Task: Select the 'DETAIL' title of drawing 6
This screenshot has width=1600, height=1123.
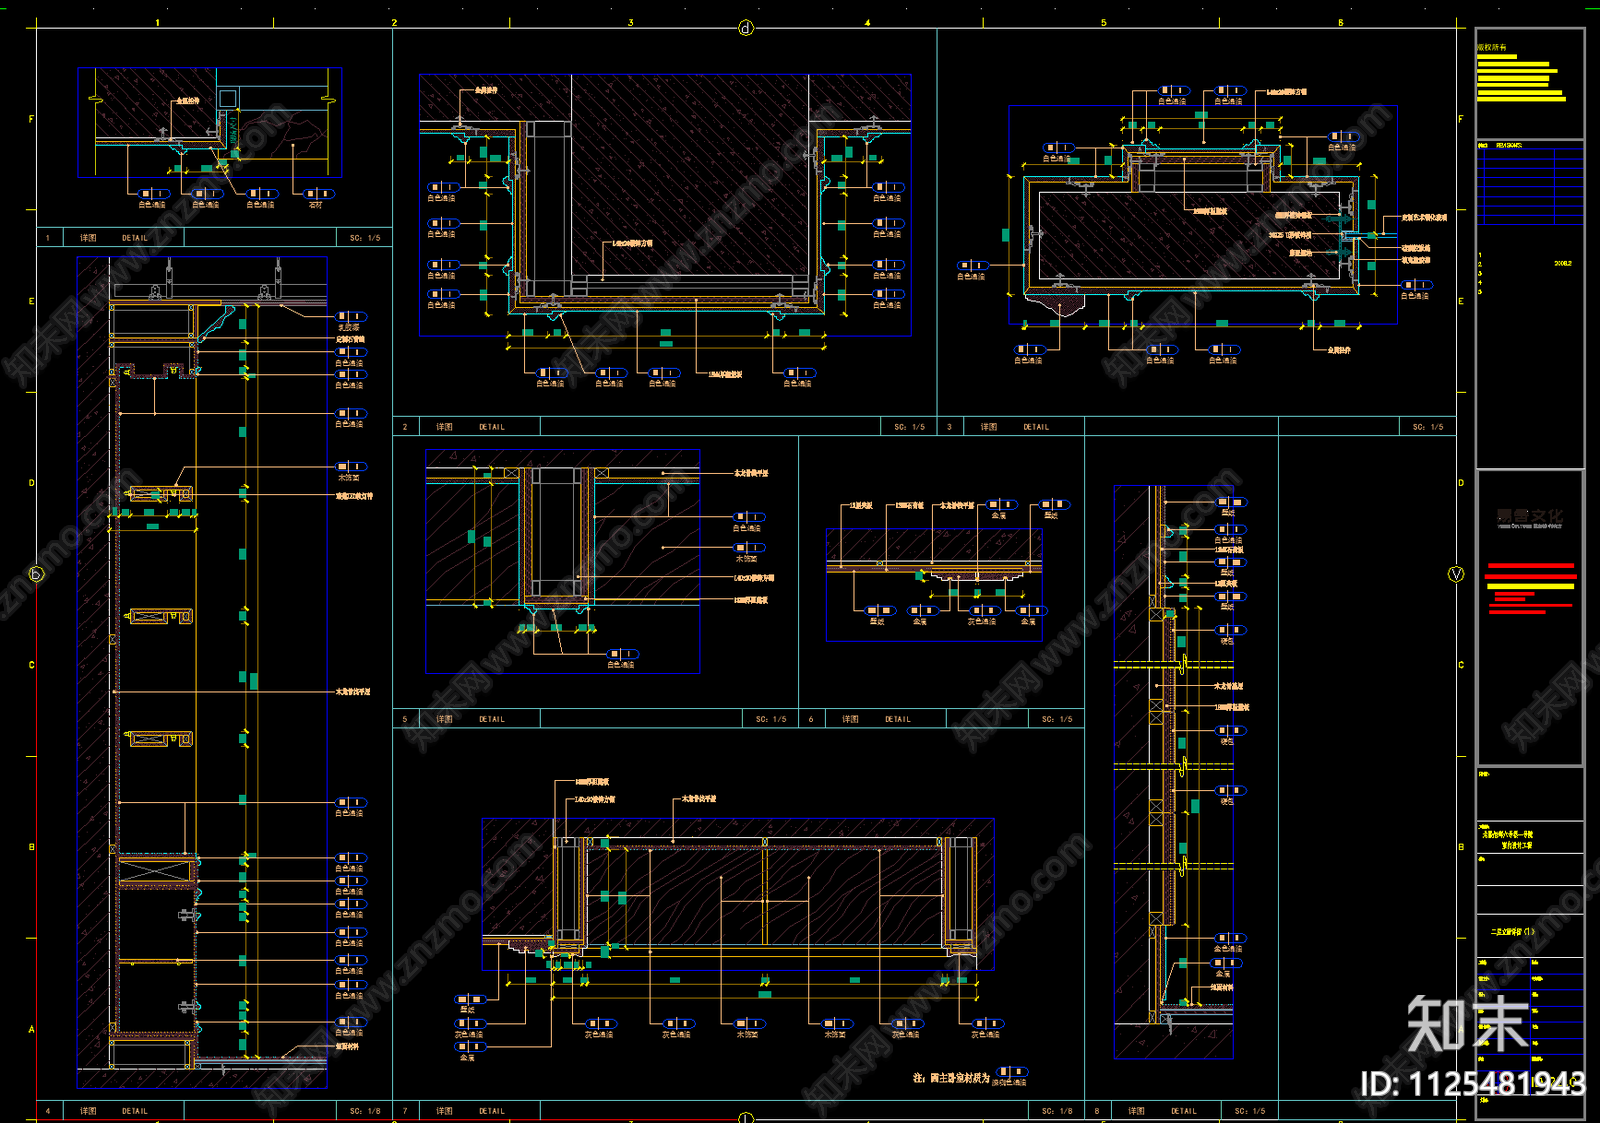Action: pos(898,719)
